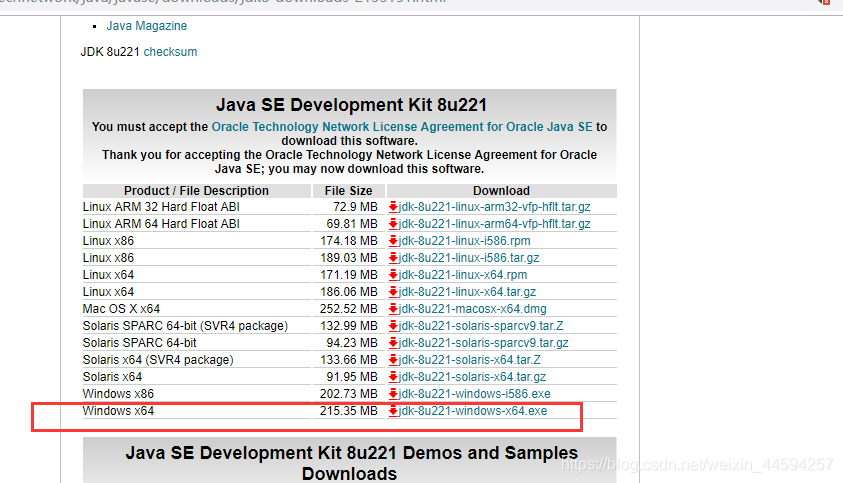
Task: Click download arrow icon for macosx-x64.dmg
Action: tap(393, 309)
